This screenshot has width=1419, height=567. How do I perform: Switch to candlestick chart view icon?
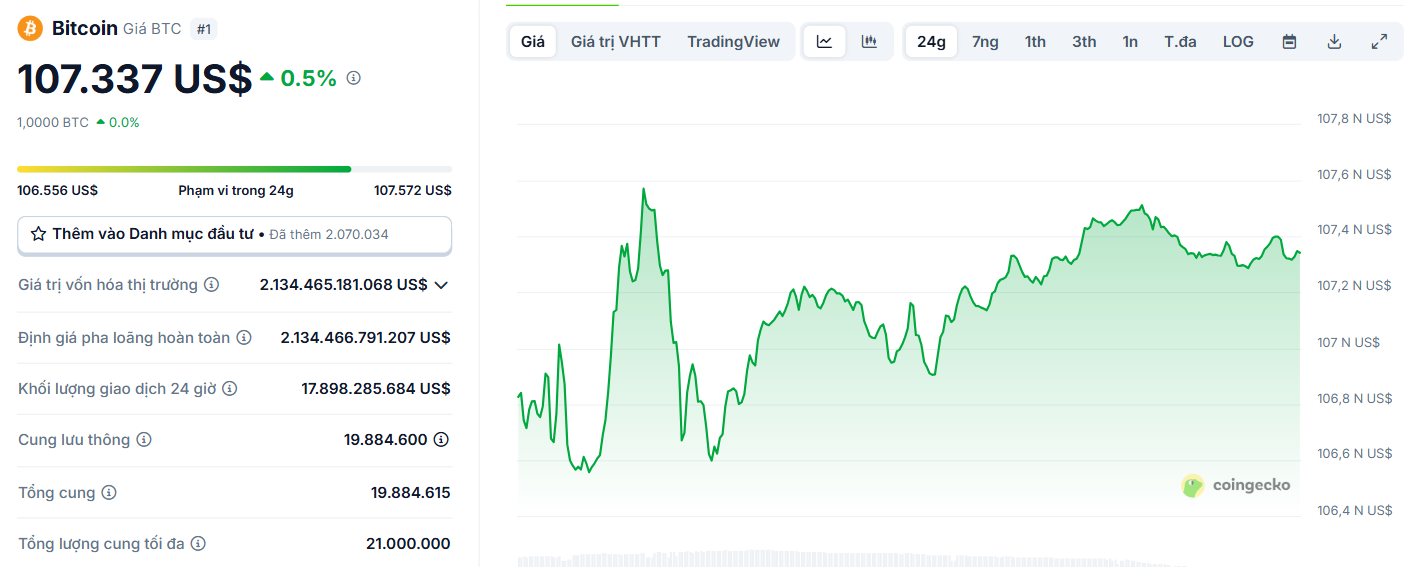click(869, 42)
